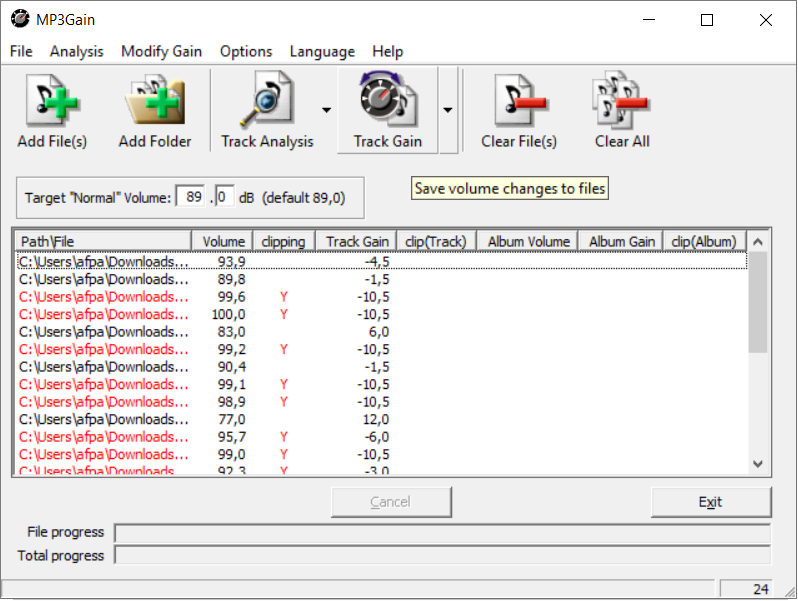Open the File menu
This screenshot has width=798, height=601.
21,52
